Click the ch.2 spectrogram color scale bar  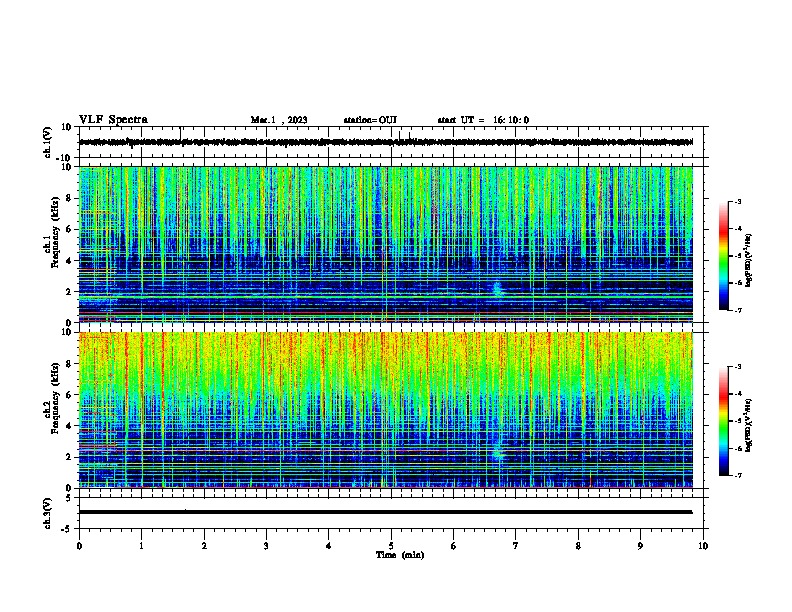click(x=723, y=421)
